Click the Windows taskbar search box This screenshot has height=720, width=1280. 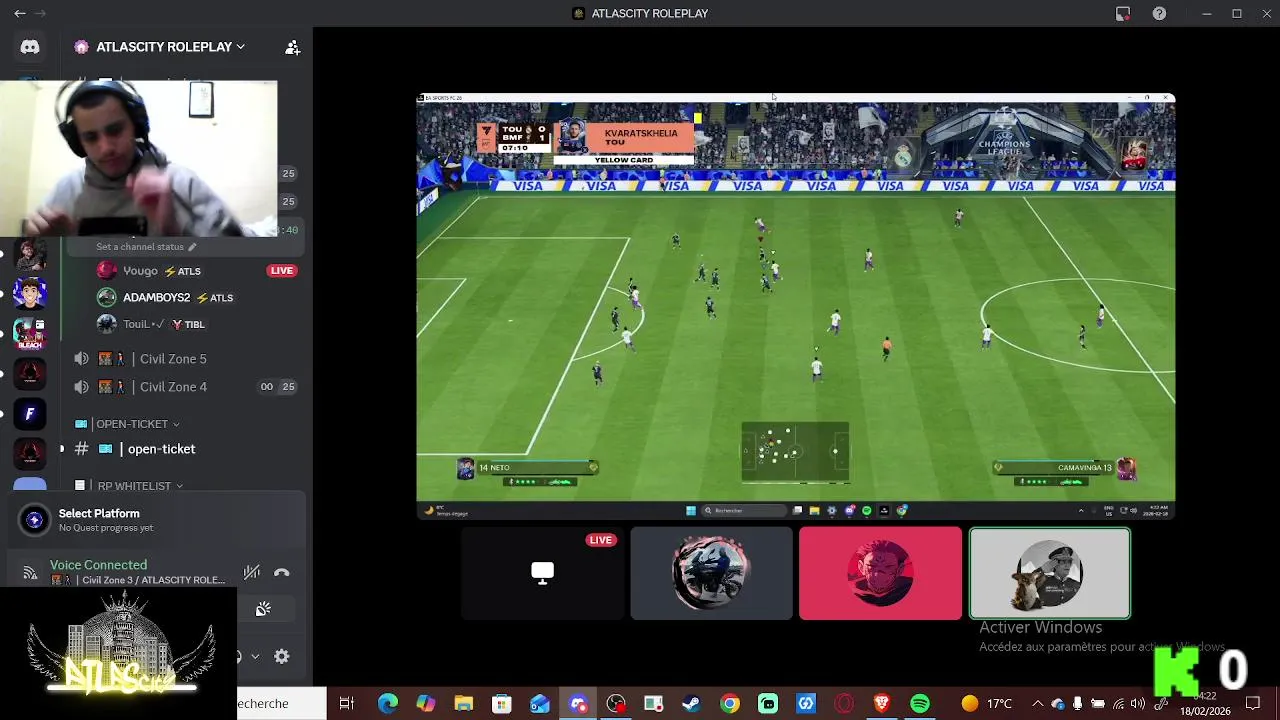pyautogui.click(x=282, y=704)
